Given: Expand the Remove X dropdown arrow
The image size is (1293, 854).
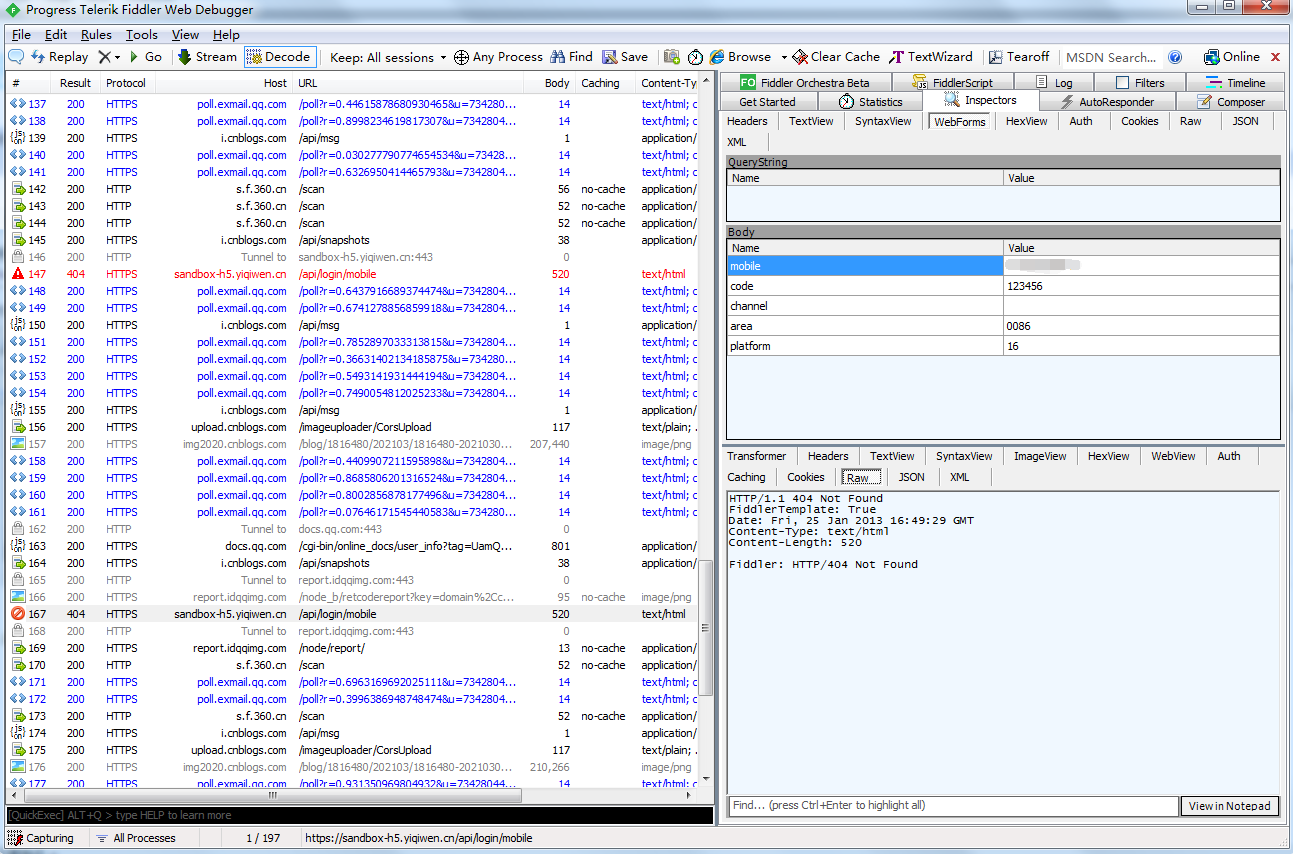Looking at the screenshot, I should [x=117, y=57].
